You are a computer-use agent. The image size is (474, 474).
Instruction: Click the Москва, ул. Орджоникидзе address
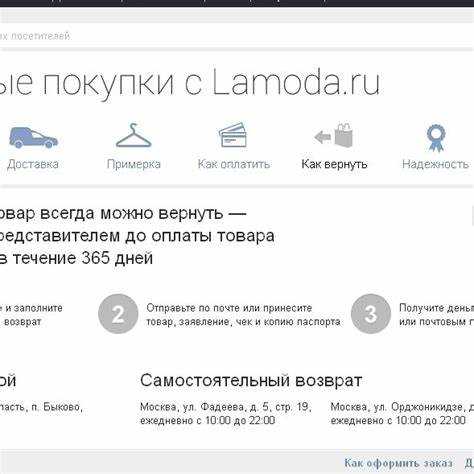coord(402,407)
